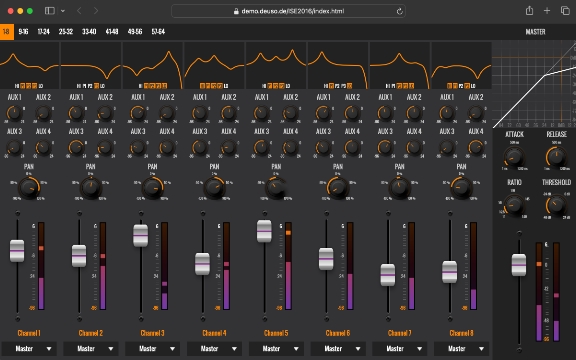Image resolution: width=576 pixels, height=360 pixels.
Task: Click the browser forward arrow
Action: point(96,11)
